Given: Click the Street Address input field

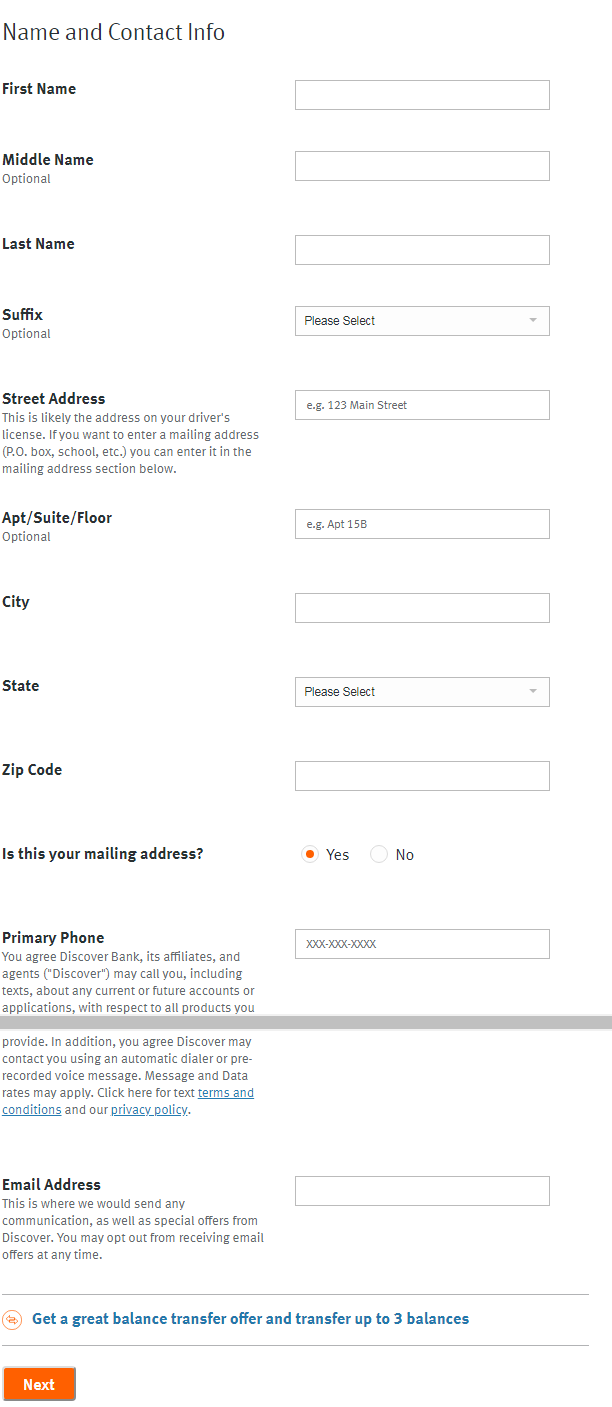Looking at the screenshot, I should coord(422,404).
